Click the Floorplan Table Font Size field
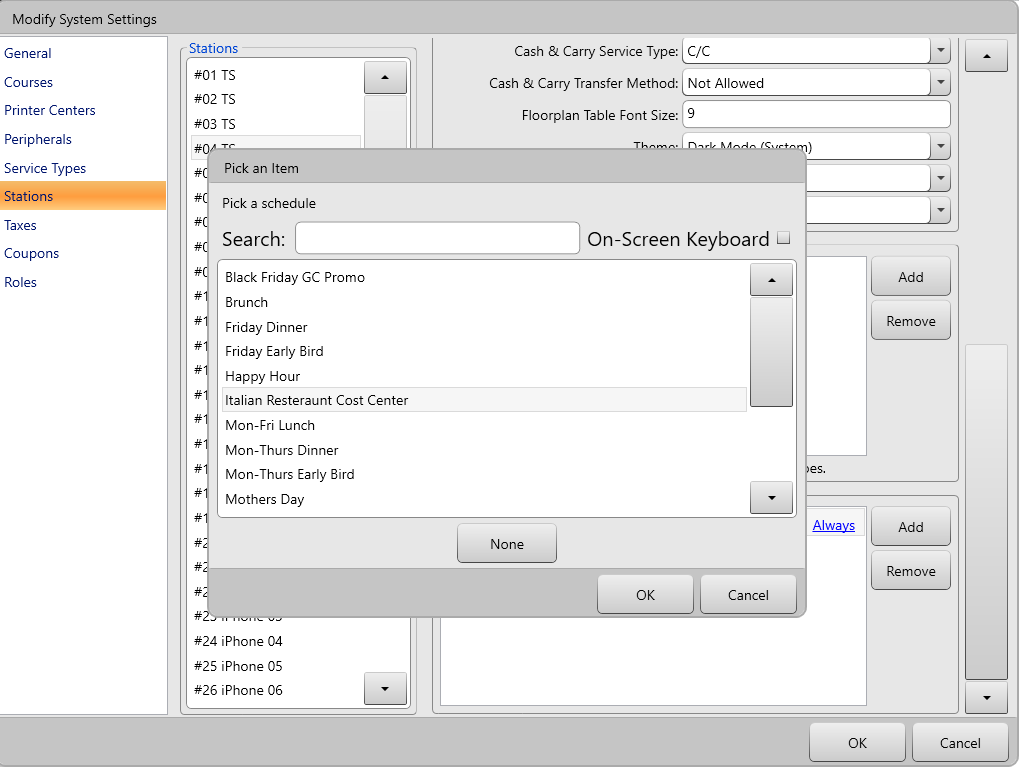This screenshot has height=767, width=1019. (x=816, y=114)
